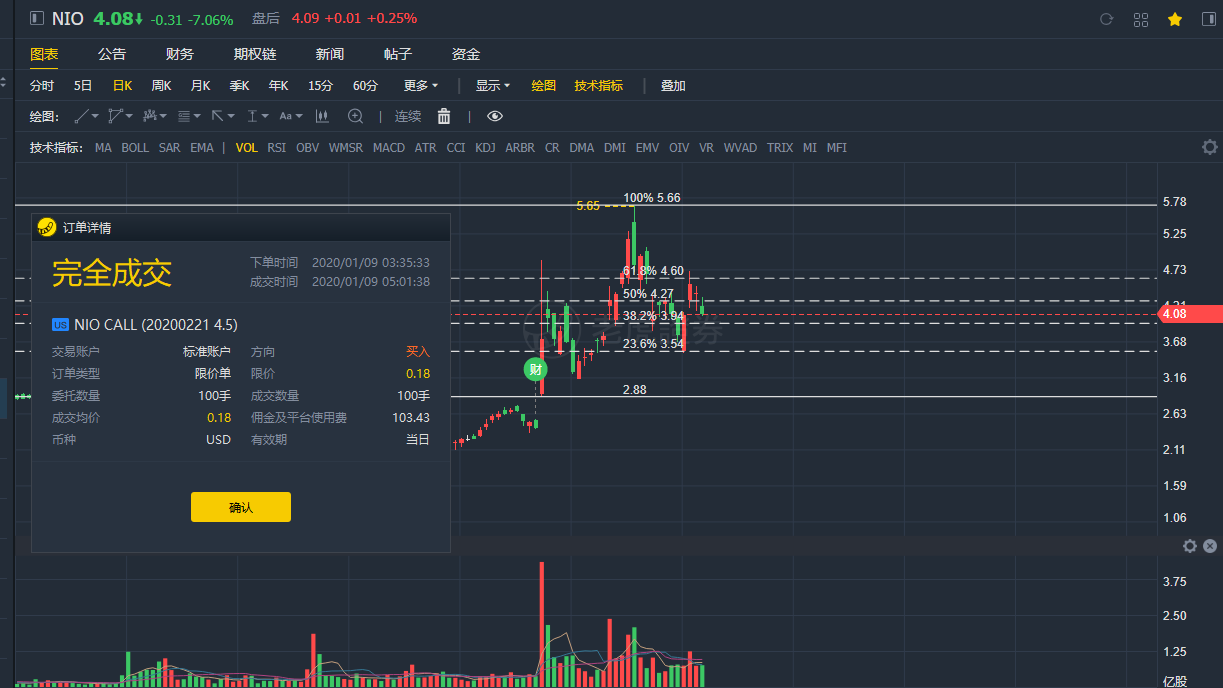Viewport: 1223px width, 688px height.
Task: Click the 叠加 overlay button
Action: tap(673, 86)
